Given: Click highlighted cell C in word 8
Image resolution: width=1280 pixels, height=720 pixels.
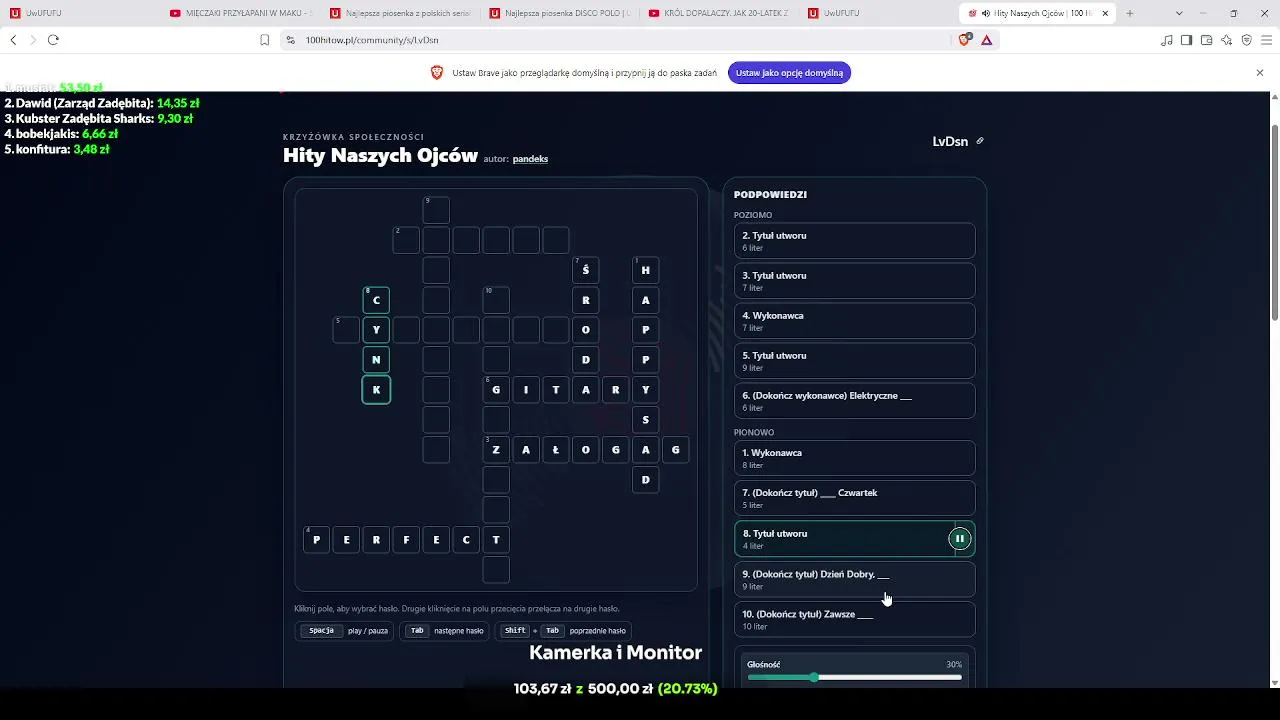Looking at the screenshot, I should tap(376, 300).
